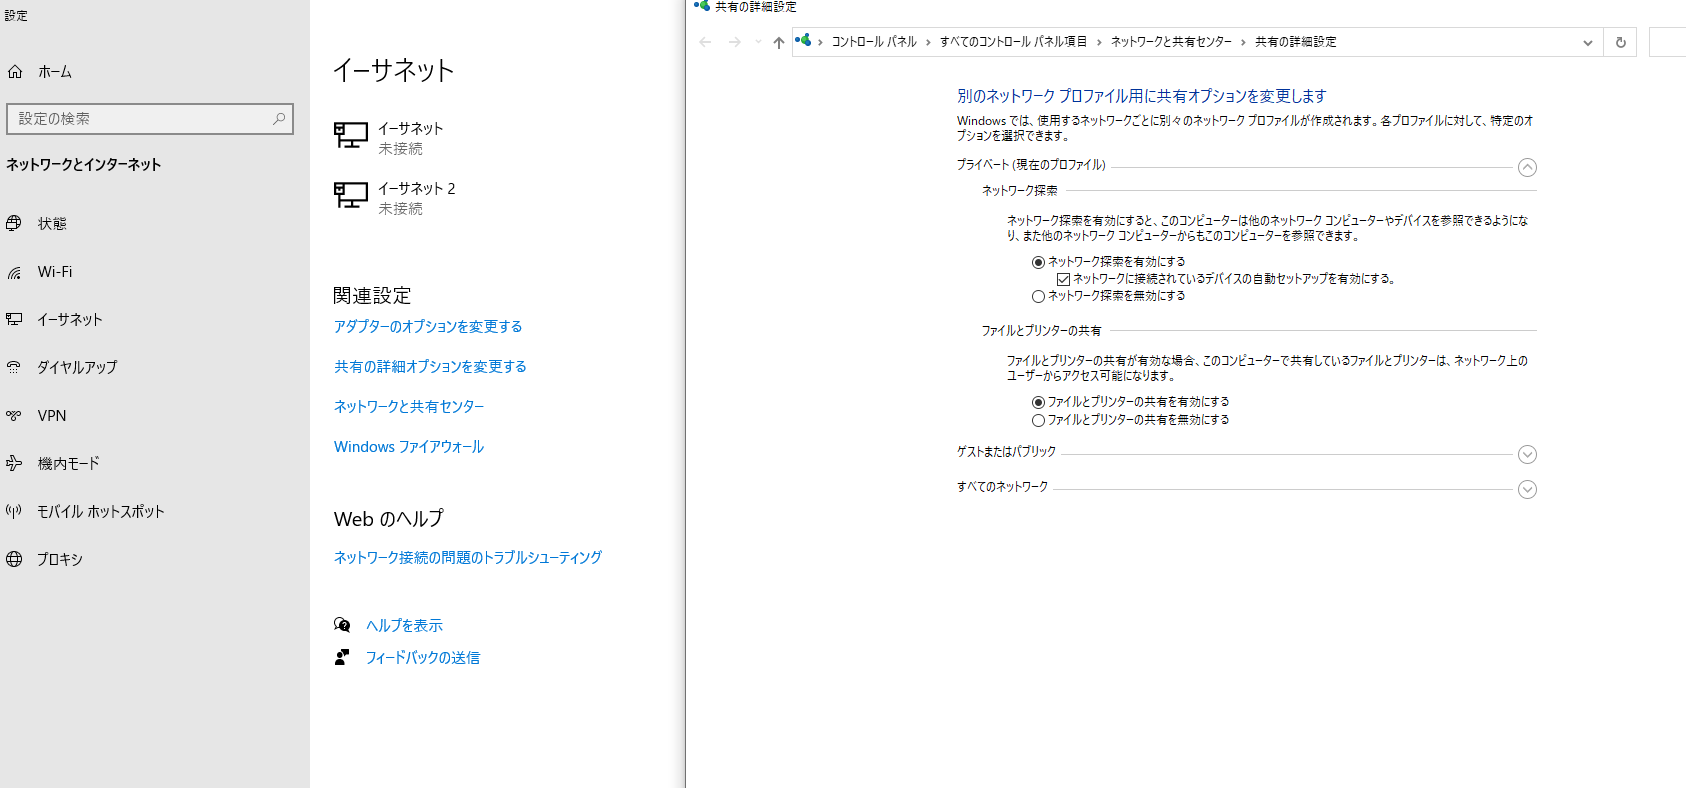The height and width of the screenshot is (788, 1686).
Task: Select ネットワーク探索を無効にする radio button
Action: (1038, 296)
